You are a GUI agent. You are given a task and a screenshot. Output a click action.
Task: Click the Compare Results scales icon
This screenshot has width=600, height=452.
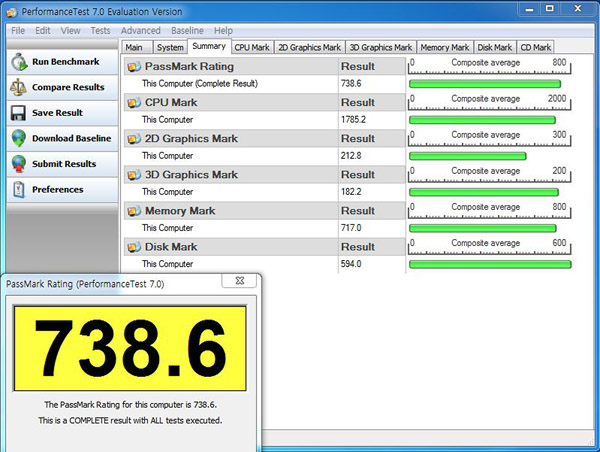tap(18, 87)
